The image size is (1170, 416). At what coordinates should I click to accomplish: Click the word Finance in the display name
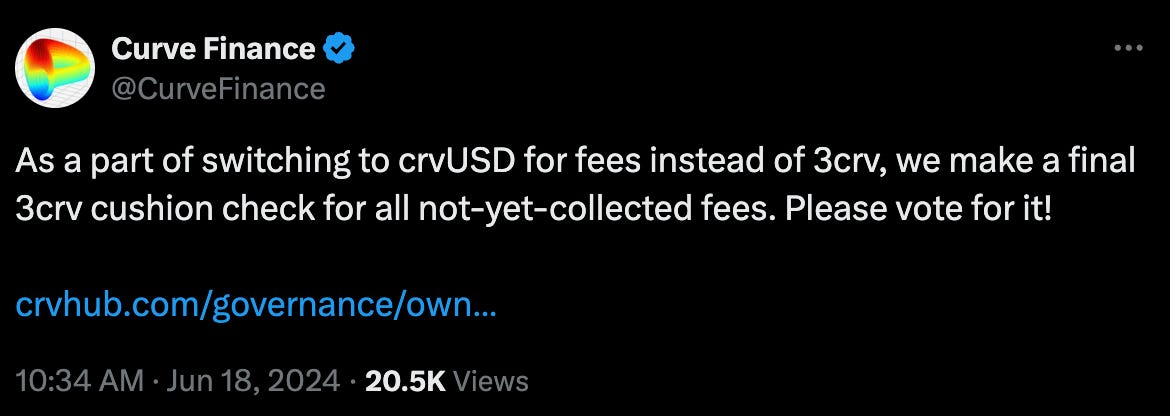coord(253,49)
